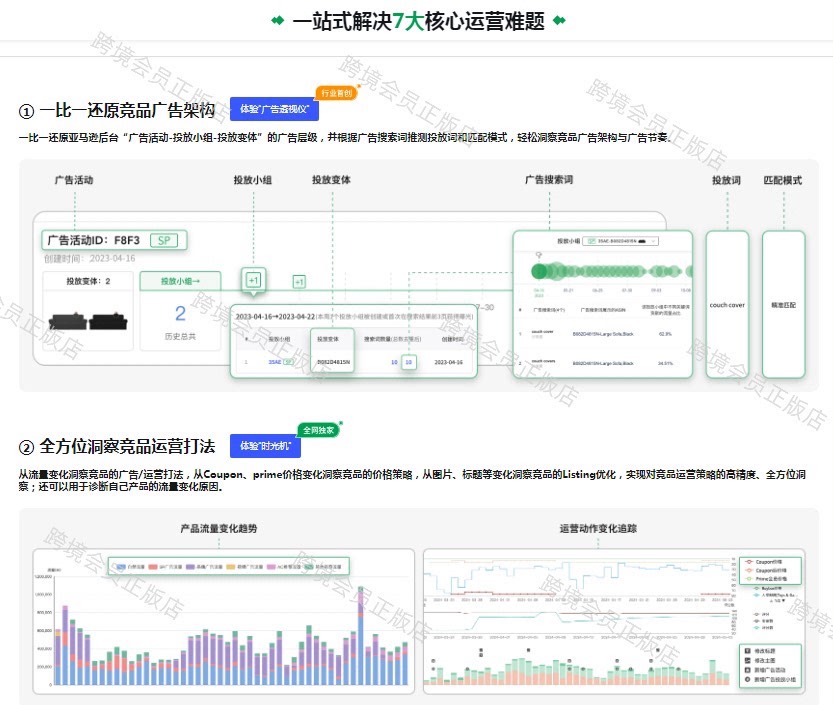Click the 62.9% value in row 1

click(665, 334)
